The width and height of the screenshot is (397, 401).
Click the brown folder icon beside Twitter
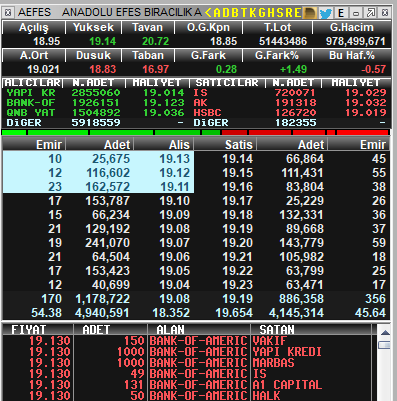point(309,13)
